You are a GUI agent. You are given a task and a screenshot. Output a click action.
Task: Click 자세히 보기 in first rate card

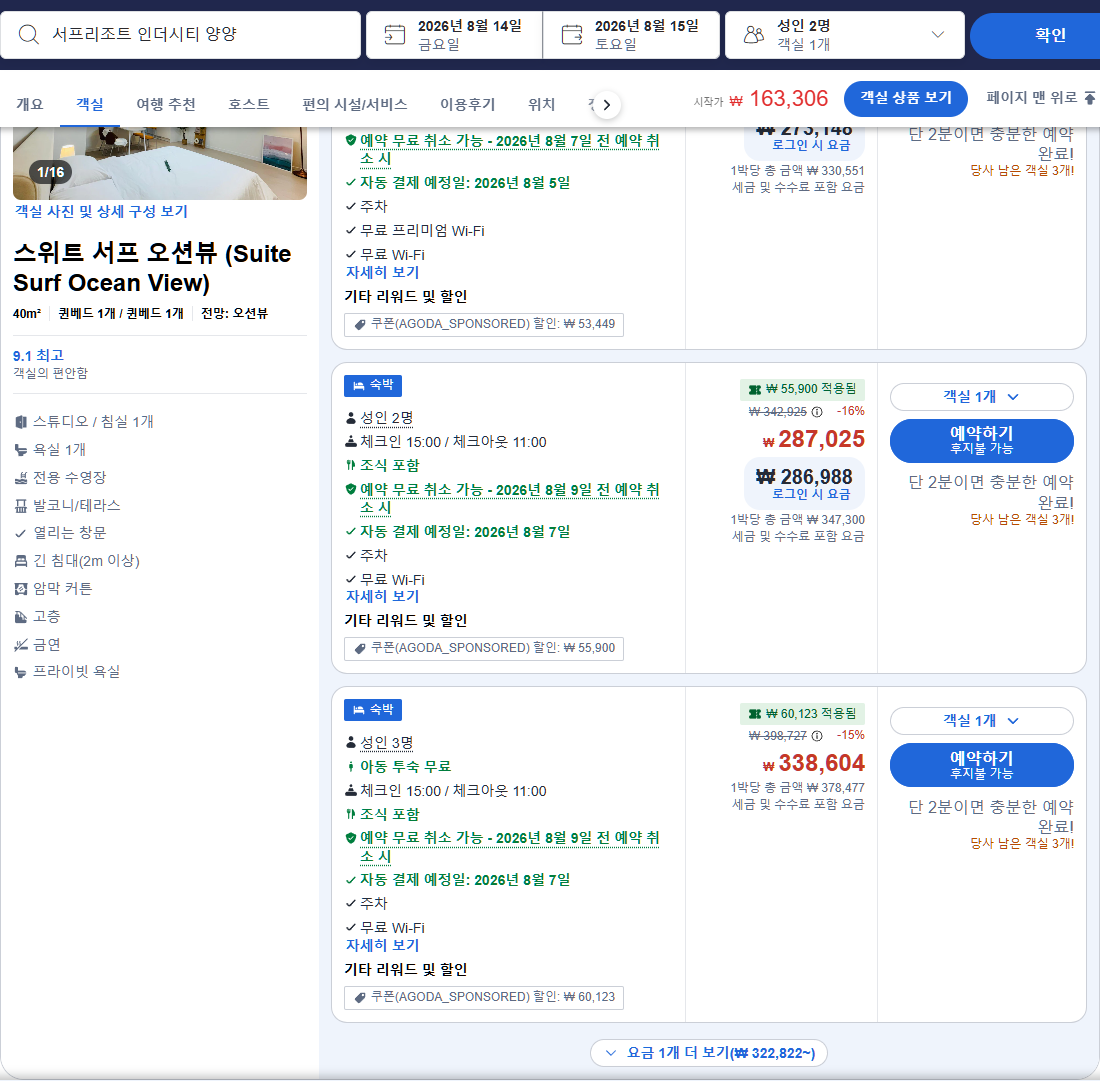click(382, 272)
